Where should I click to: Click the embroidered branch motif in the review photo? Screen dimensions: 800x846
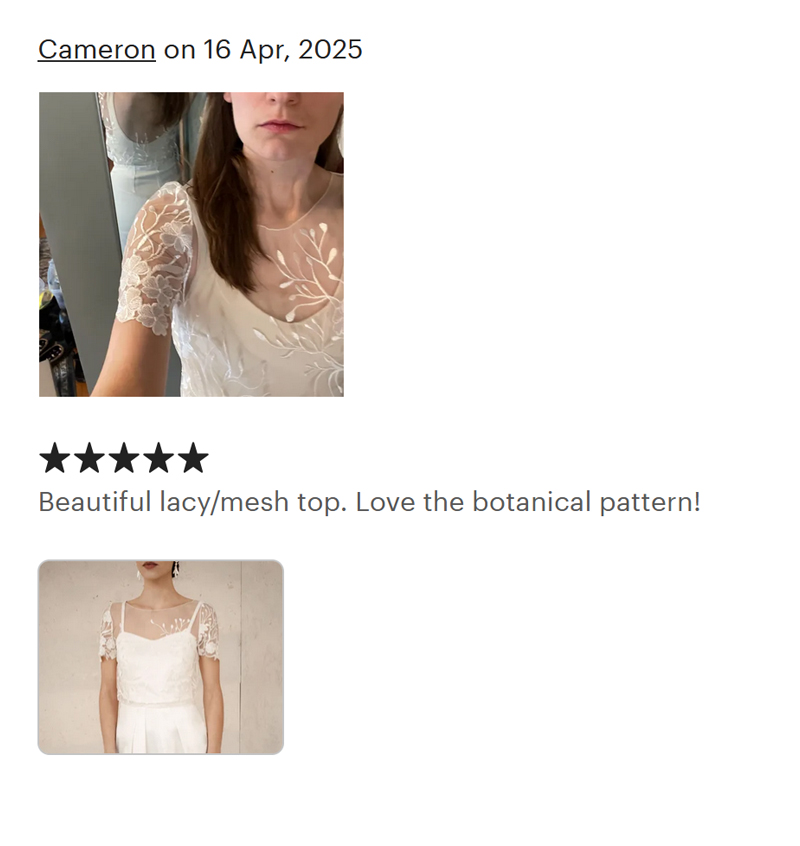point(308,262)
